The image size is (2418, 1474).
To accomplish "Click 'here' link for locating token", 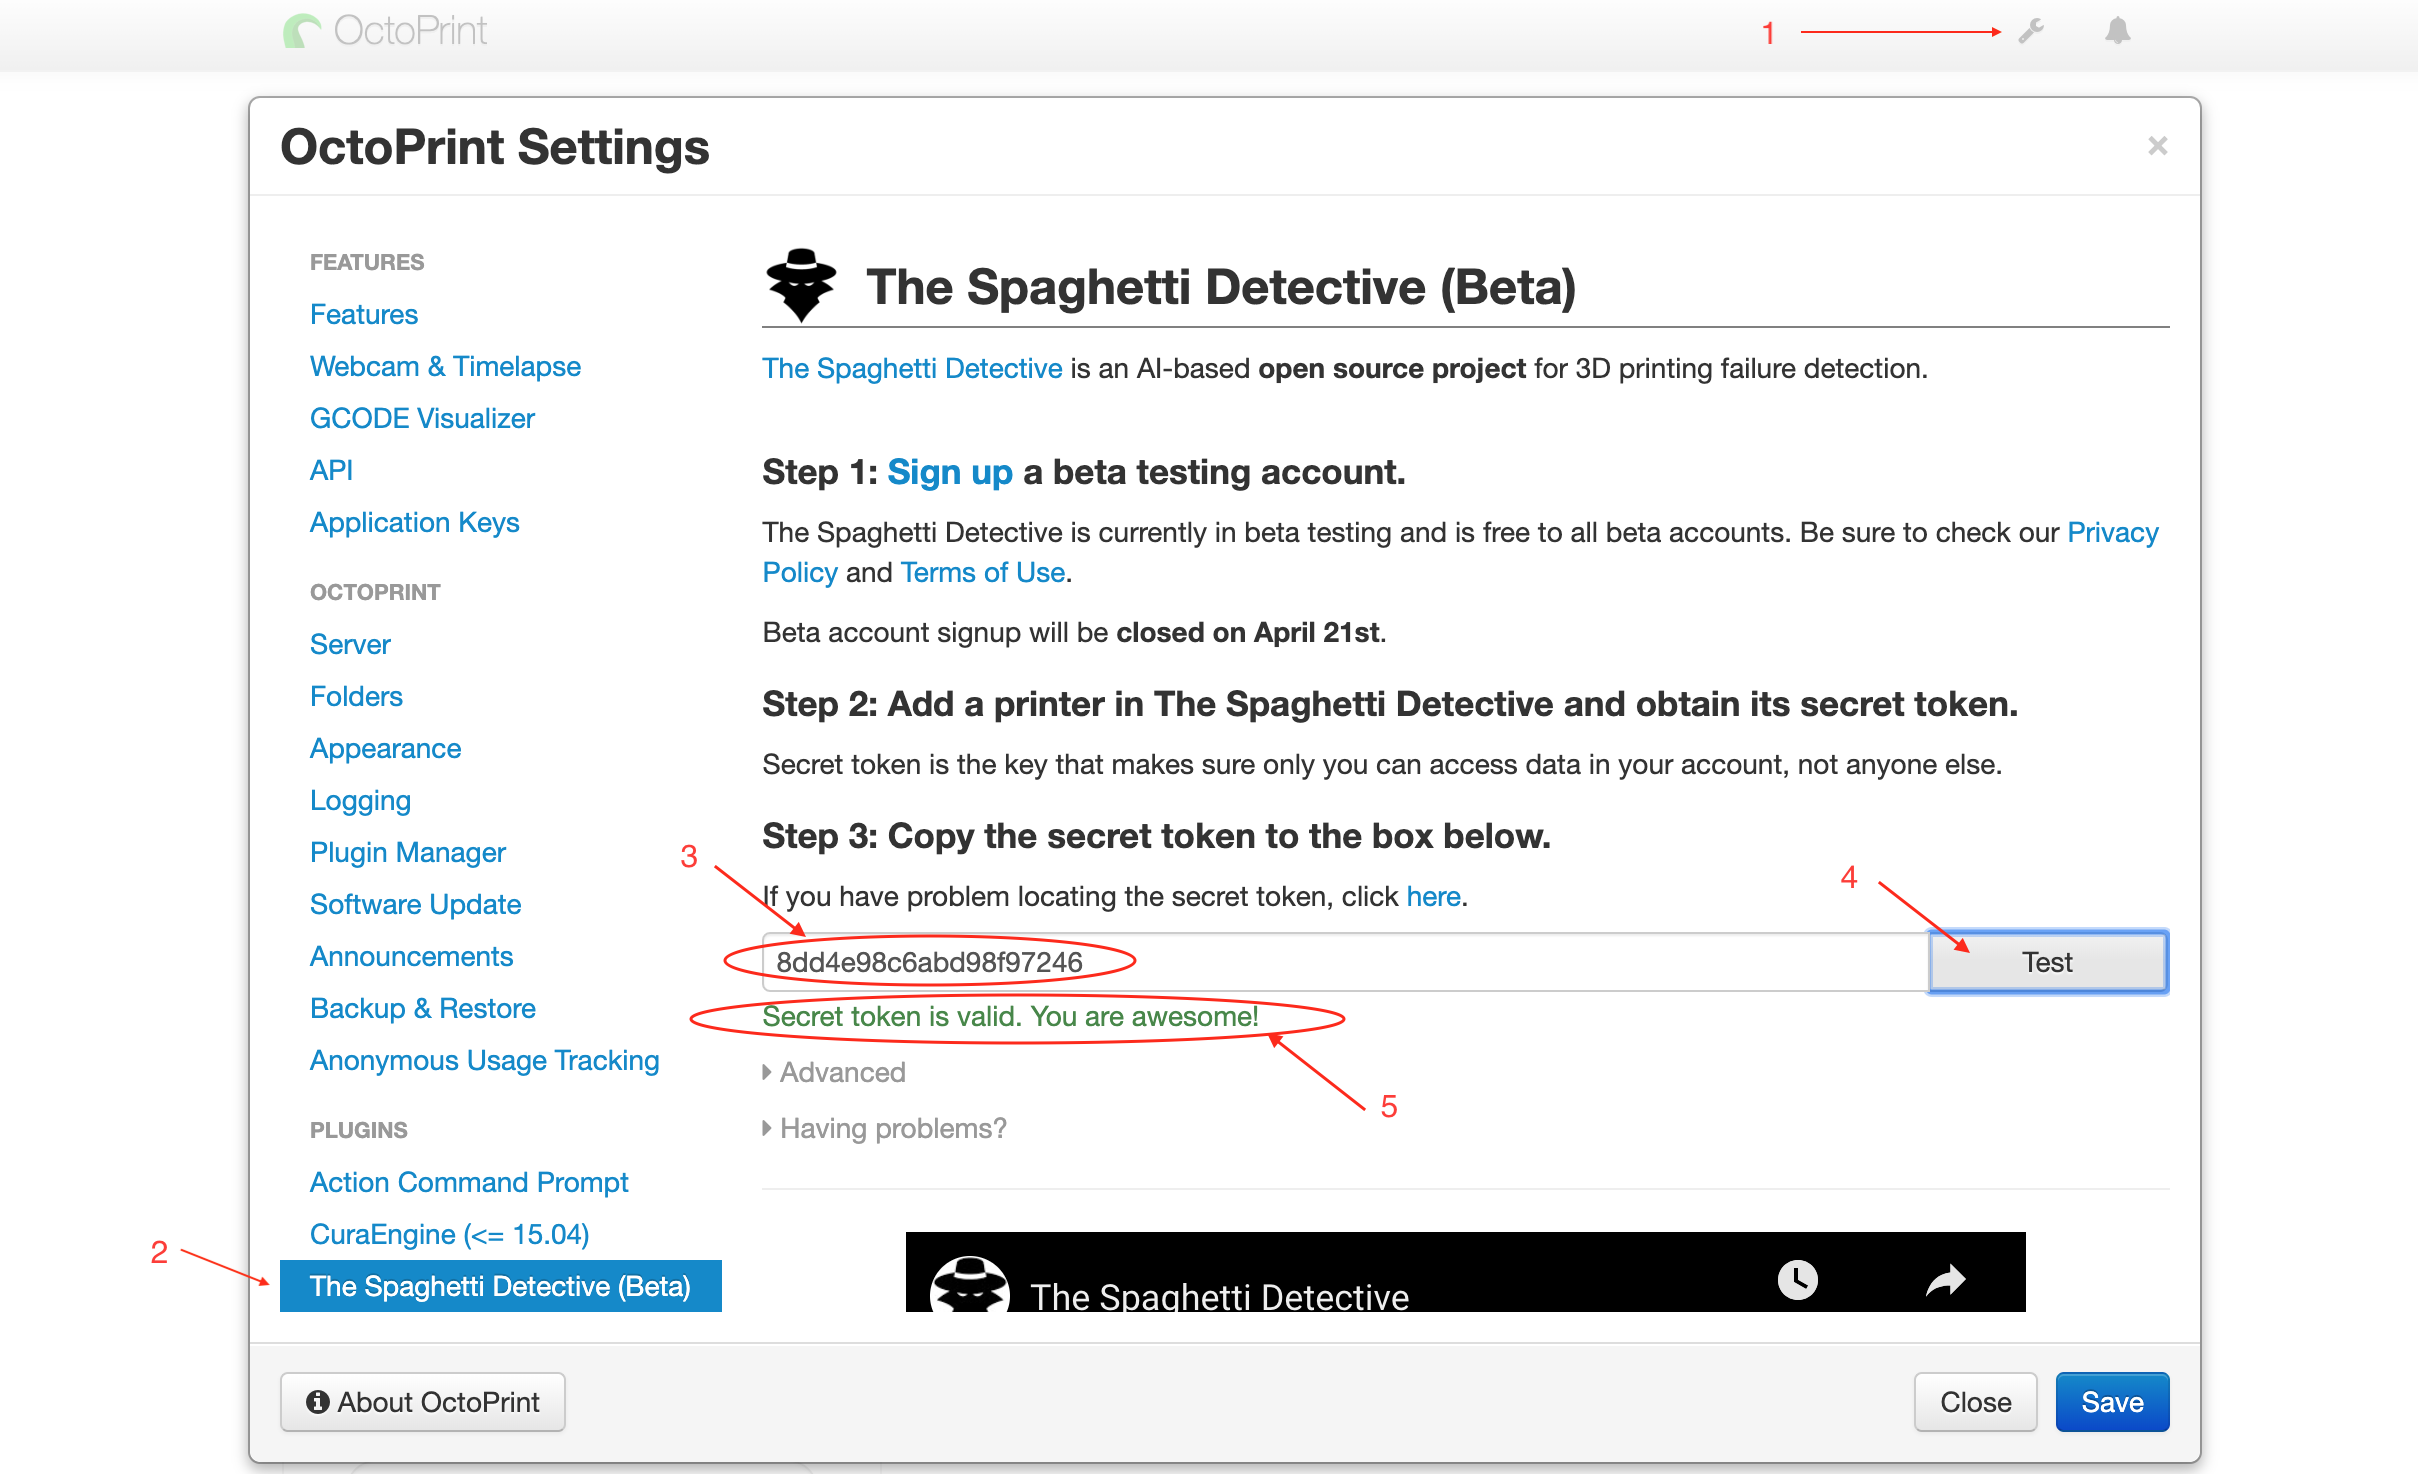I will pyautogui.click(x=1433, y=896).
